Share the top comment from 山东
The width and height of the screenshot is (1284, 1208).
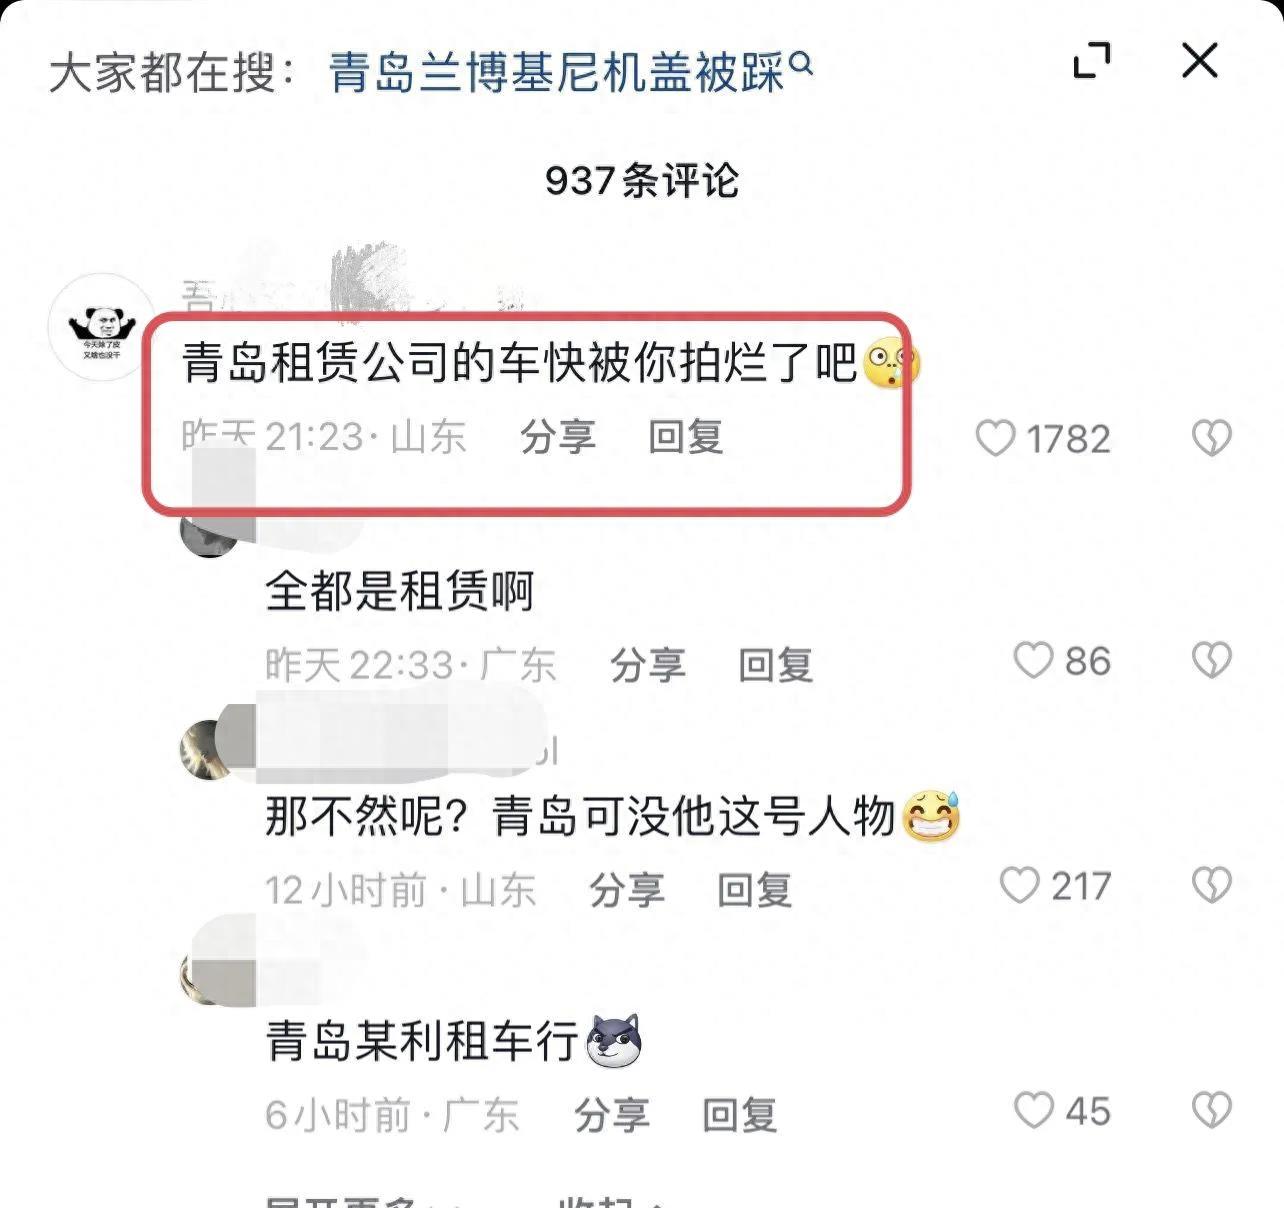pyautogui.click(x=558, y=437)
